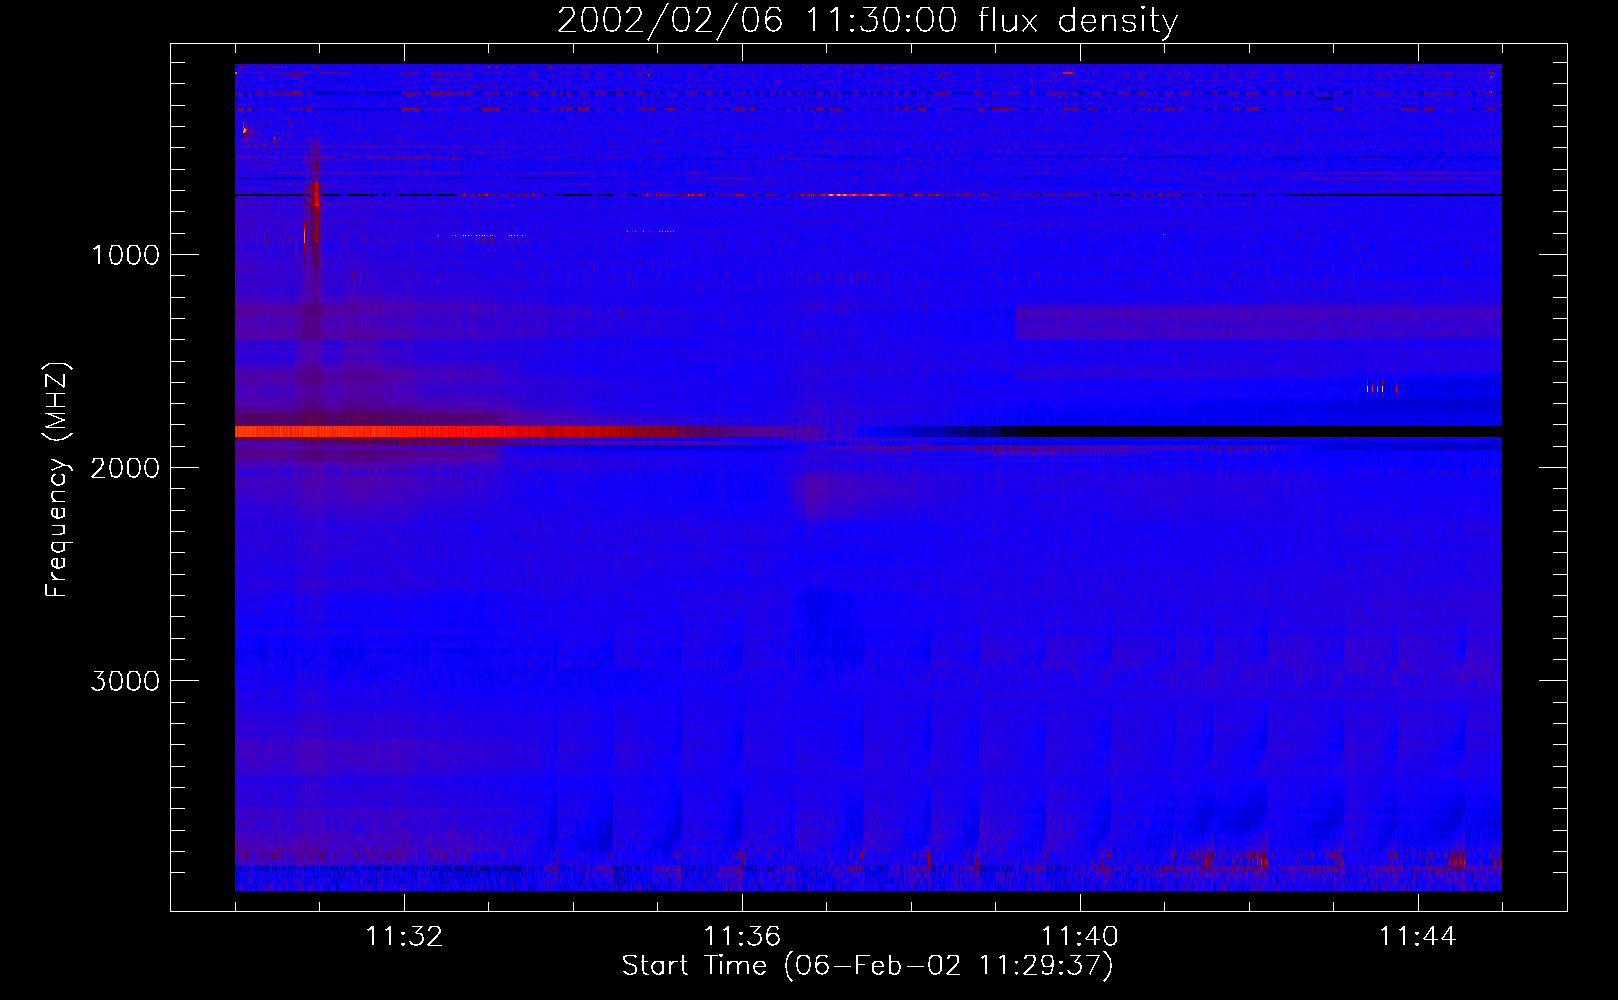Click the 11:40 time tick label
Viewport: 1618px width, 1000px height.
1080,936
